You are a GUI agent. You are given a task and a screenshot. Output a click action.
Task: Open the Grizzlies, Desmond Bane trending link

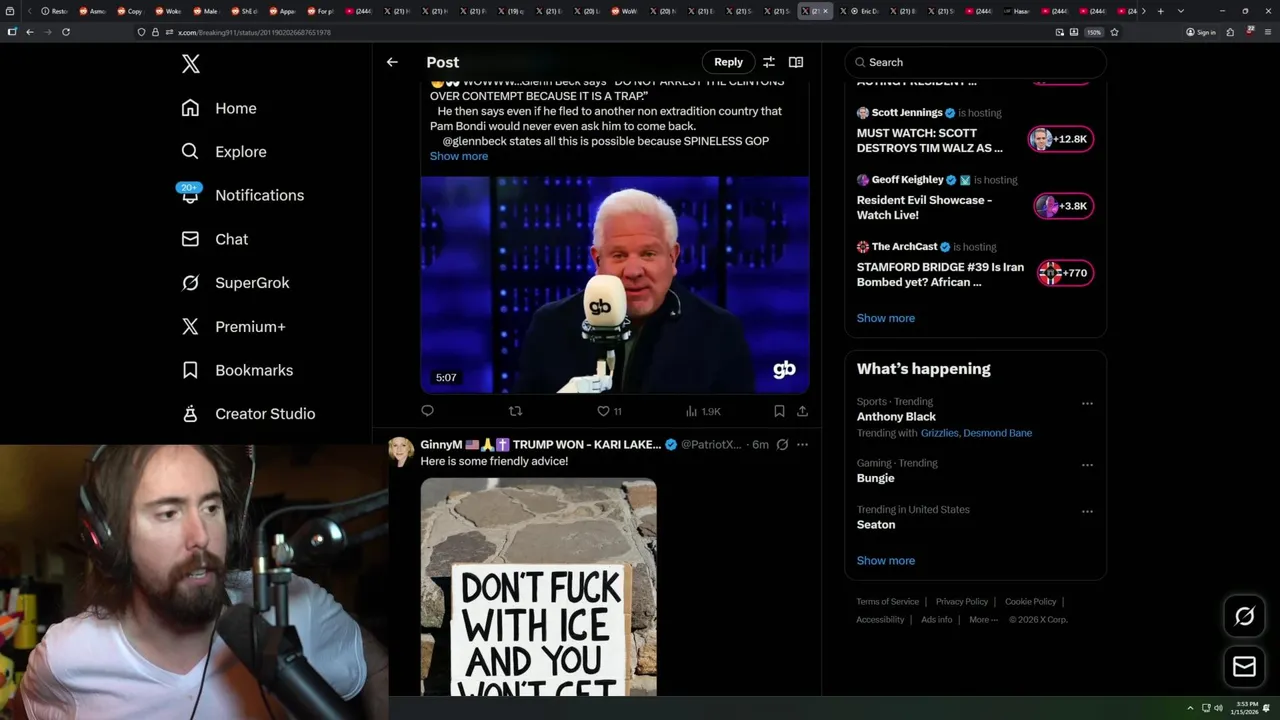coord(976,433)
